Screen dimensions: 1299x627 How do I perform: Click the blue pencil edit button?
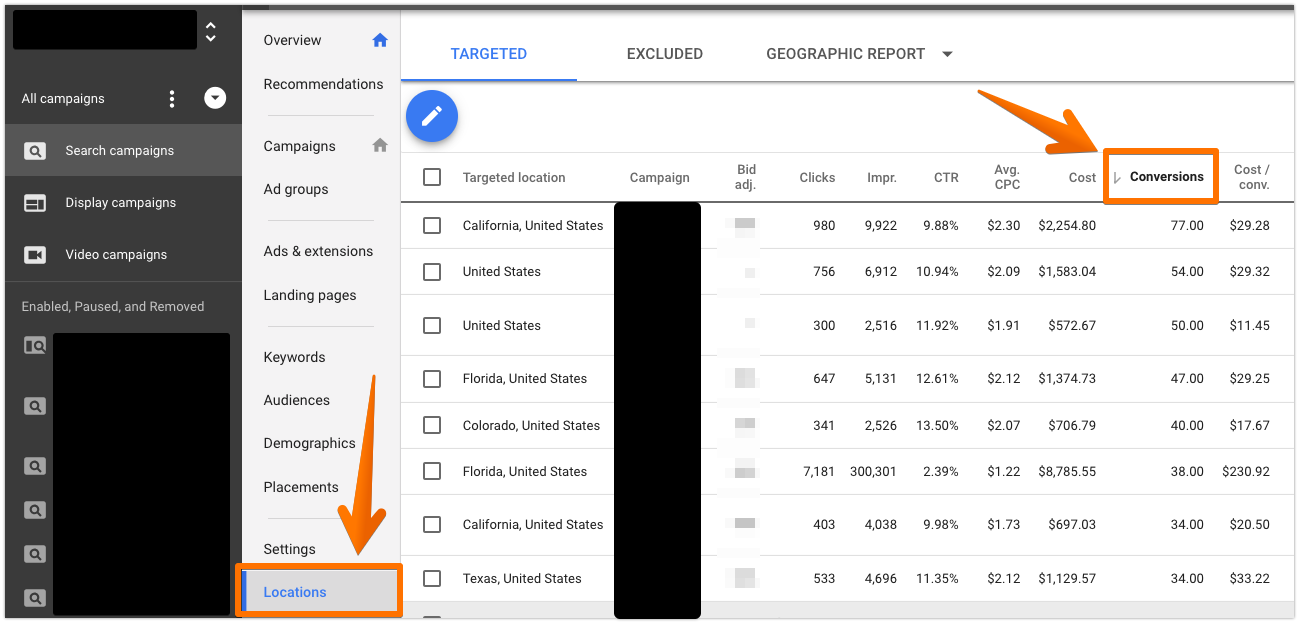432,117
